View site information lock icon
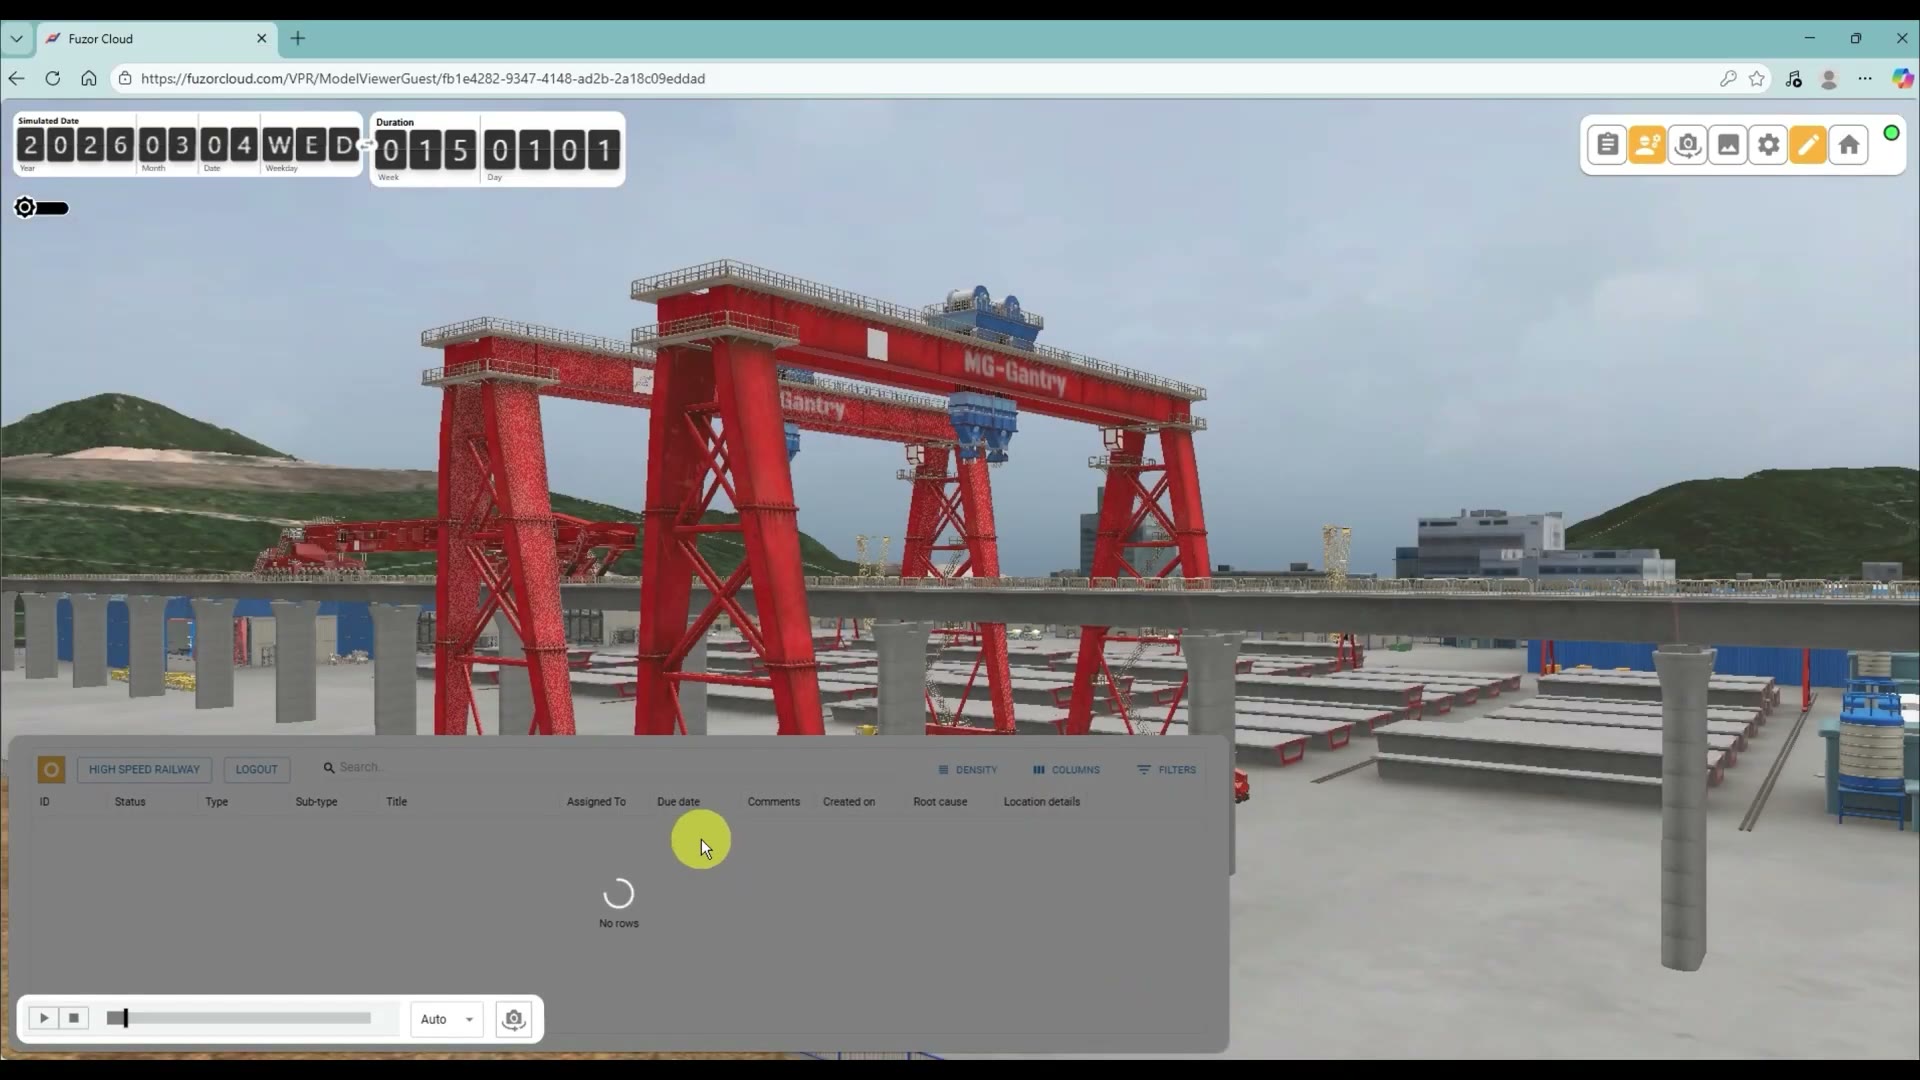 point(125,78)
